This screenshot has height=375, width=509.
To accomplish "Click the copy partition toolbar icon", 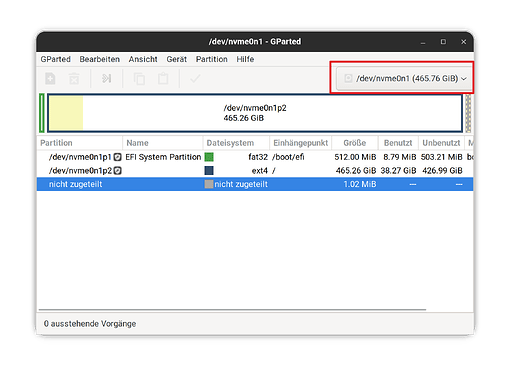I will coord(139,79).
